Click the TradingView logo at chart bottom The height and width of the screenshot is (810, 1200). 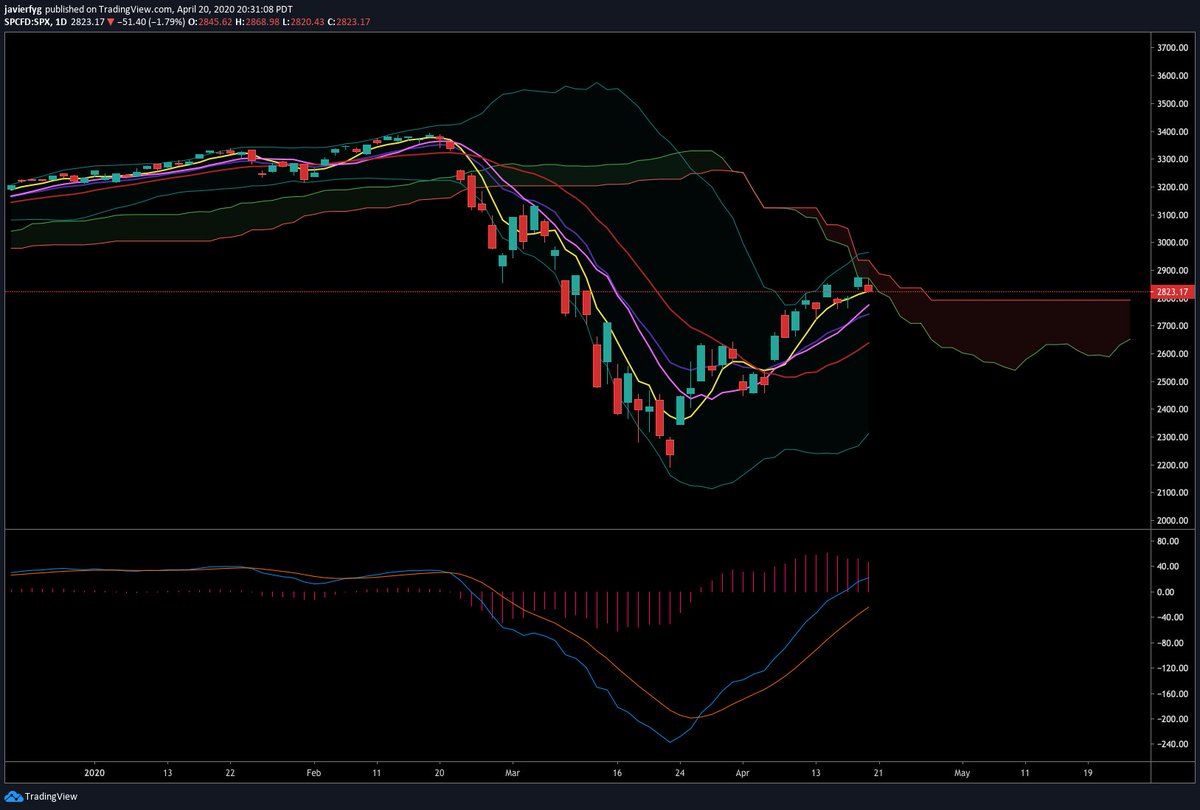pos(39,796)
